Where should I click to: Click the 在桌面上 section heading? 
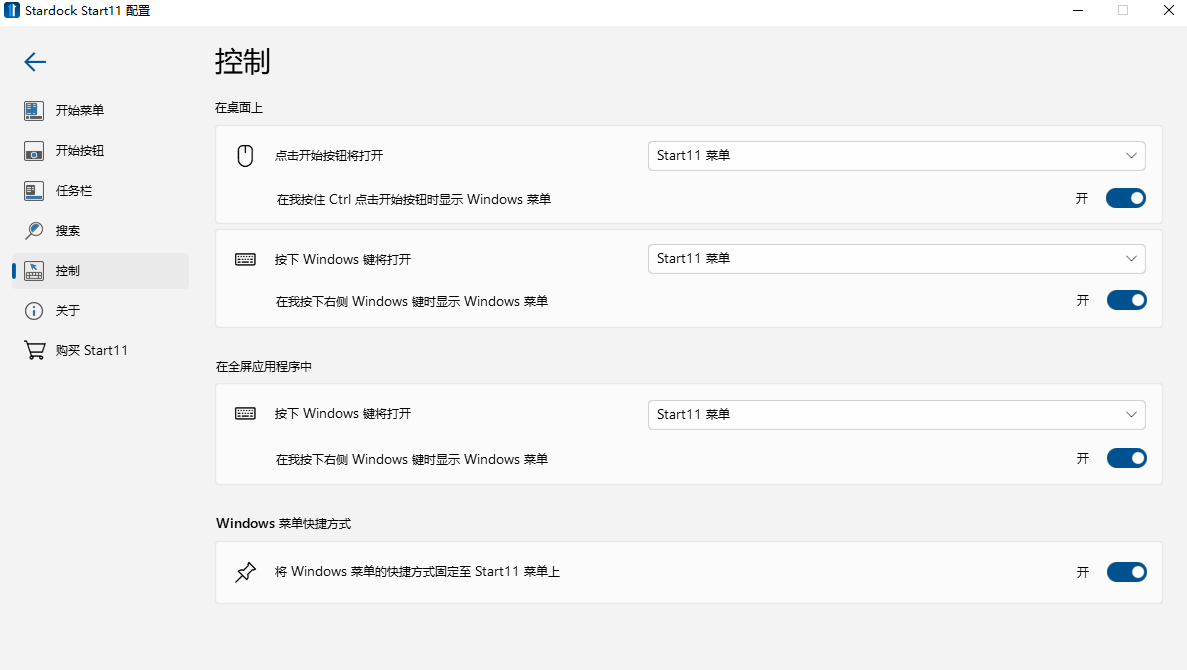(x=238, y=108)
